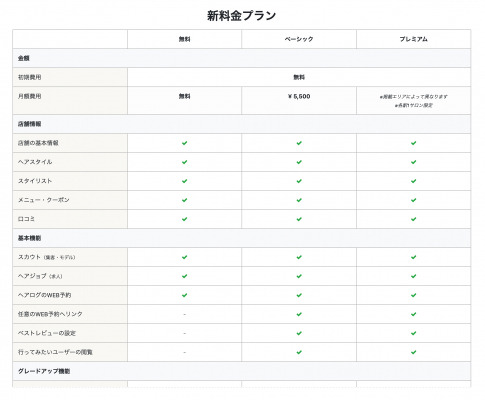The width and height of the screenshot is (485, 400).
Task: Click the 行ってみたいユーザーの閲覧 checkmark under ベーシック
Action: [299, 352]
